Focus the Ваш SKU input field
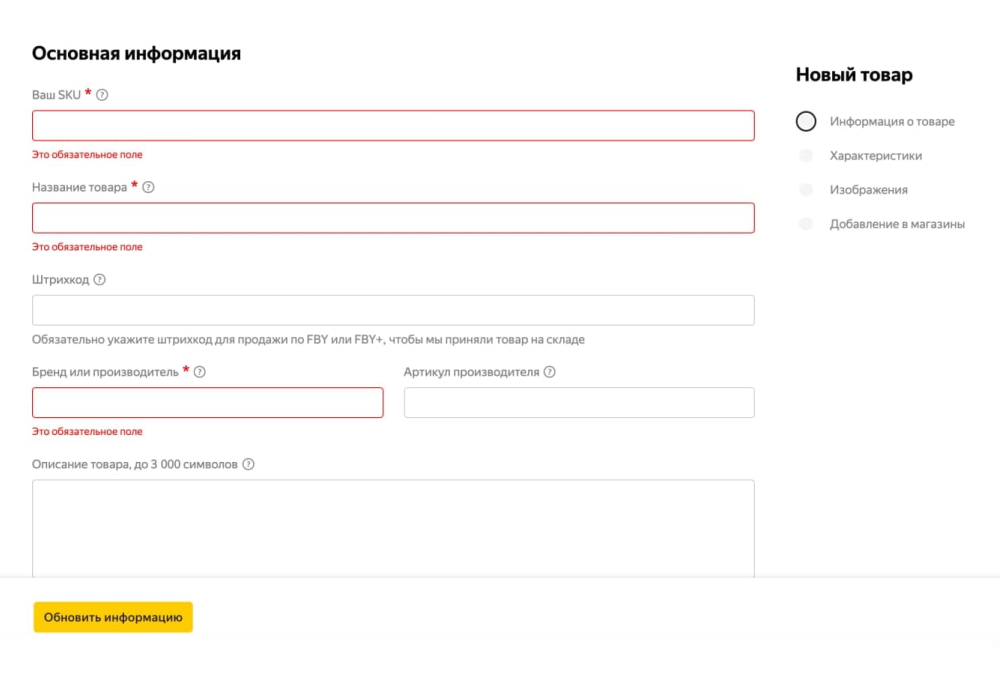This screenshot has width=1000, height=682. pos(393,126)
